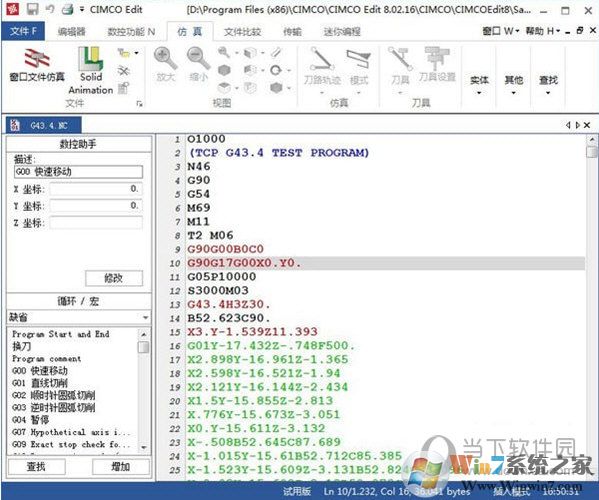Image resolution: width=599 pixels, height=500 pixels.
Task: Click the 文件 group dialog launcher arrow
Action: click(139, 104)
